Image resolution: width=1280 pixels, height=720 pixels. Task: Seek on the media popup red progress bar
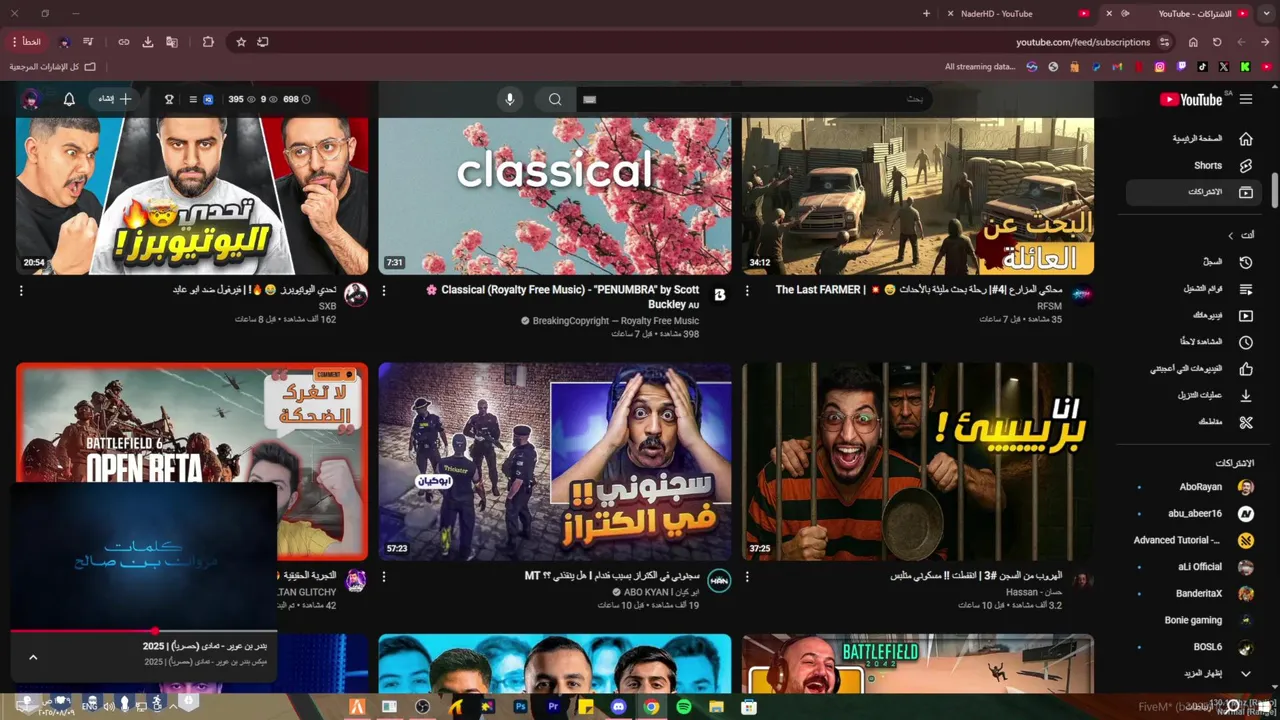click(144, 631)
